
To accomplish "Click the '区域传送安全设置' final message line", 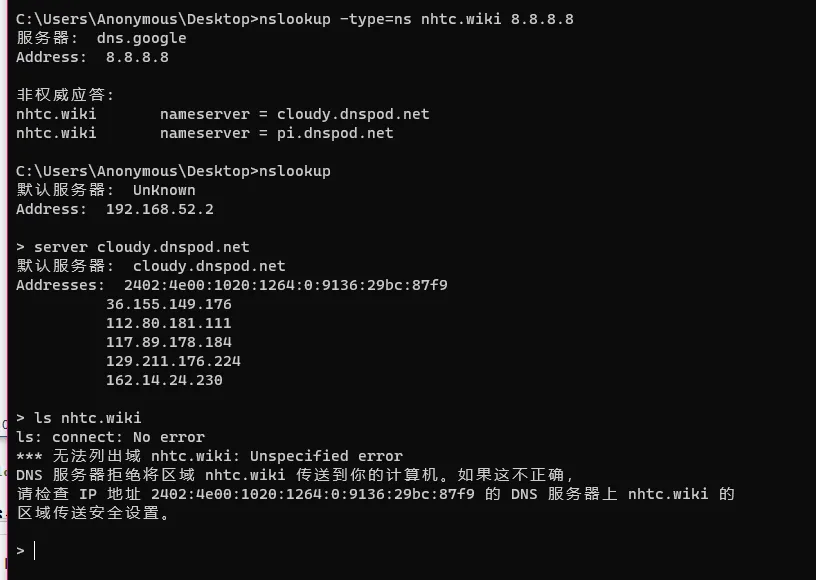I will (x=93, y=513).
